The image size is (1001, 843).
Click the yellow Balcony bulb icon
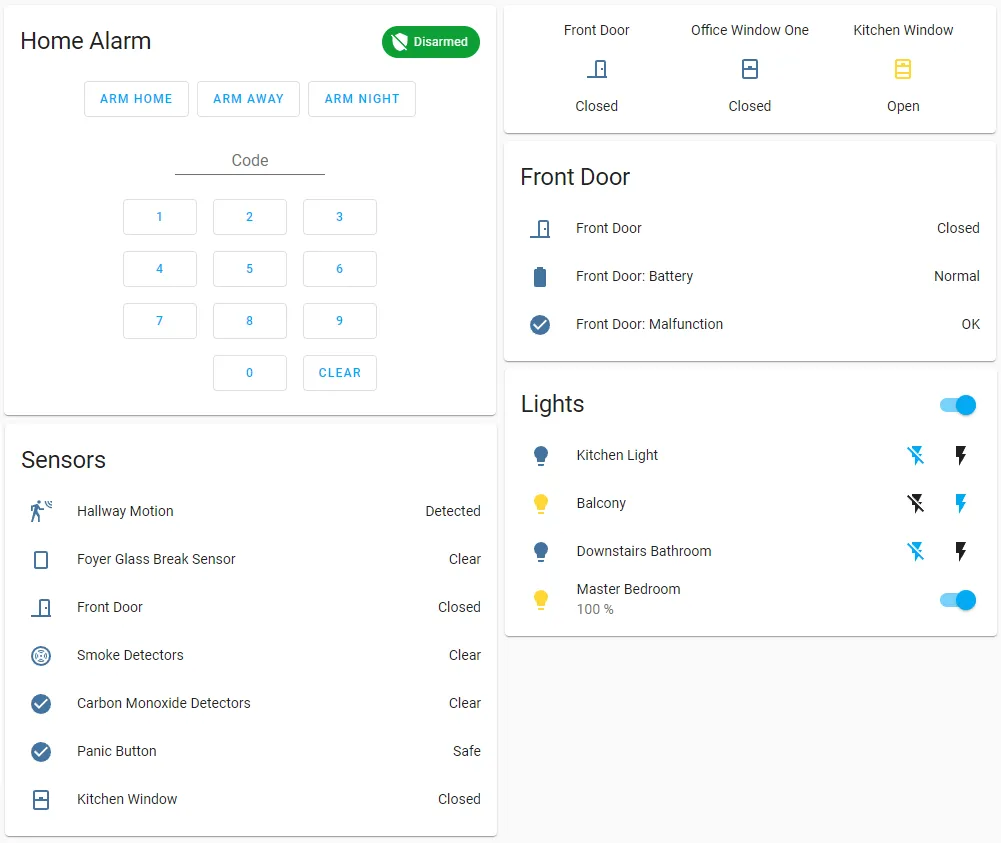541,504
